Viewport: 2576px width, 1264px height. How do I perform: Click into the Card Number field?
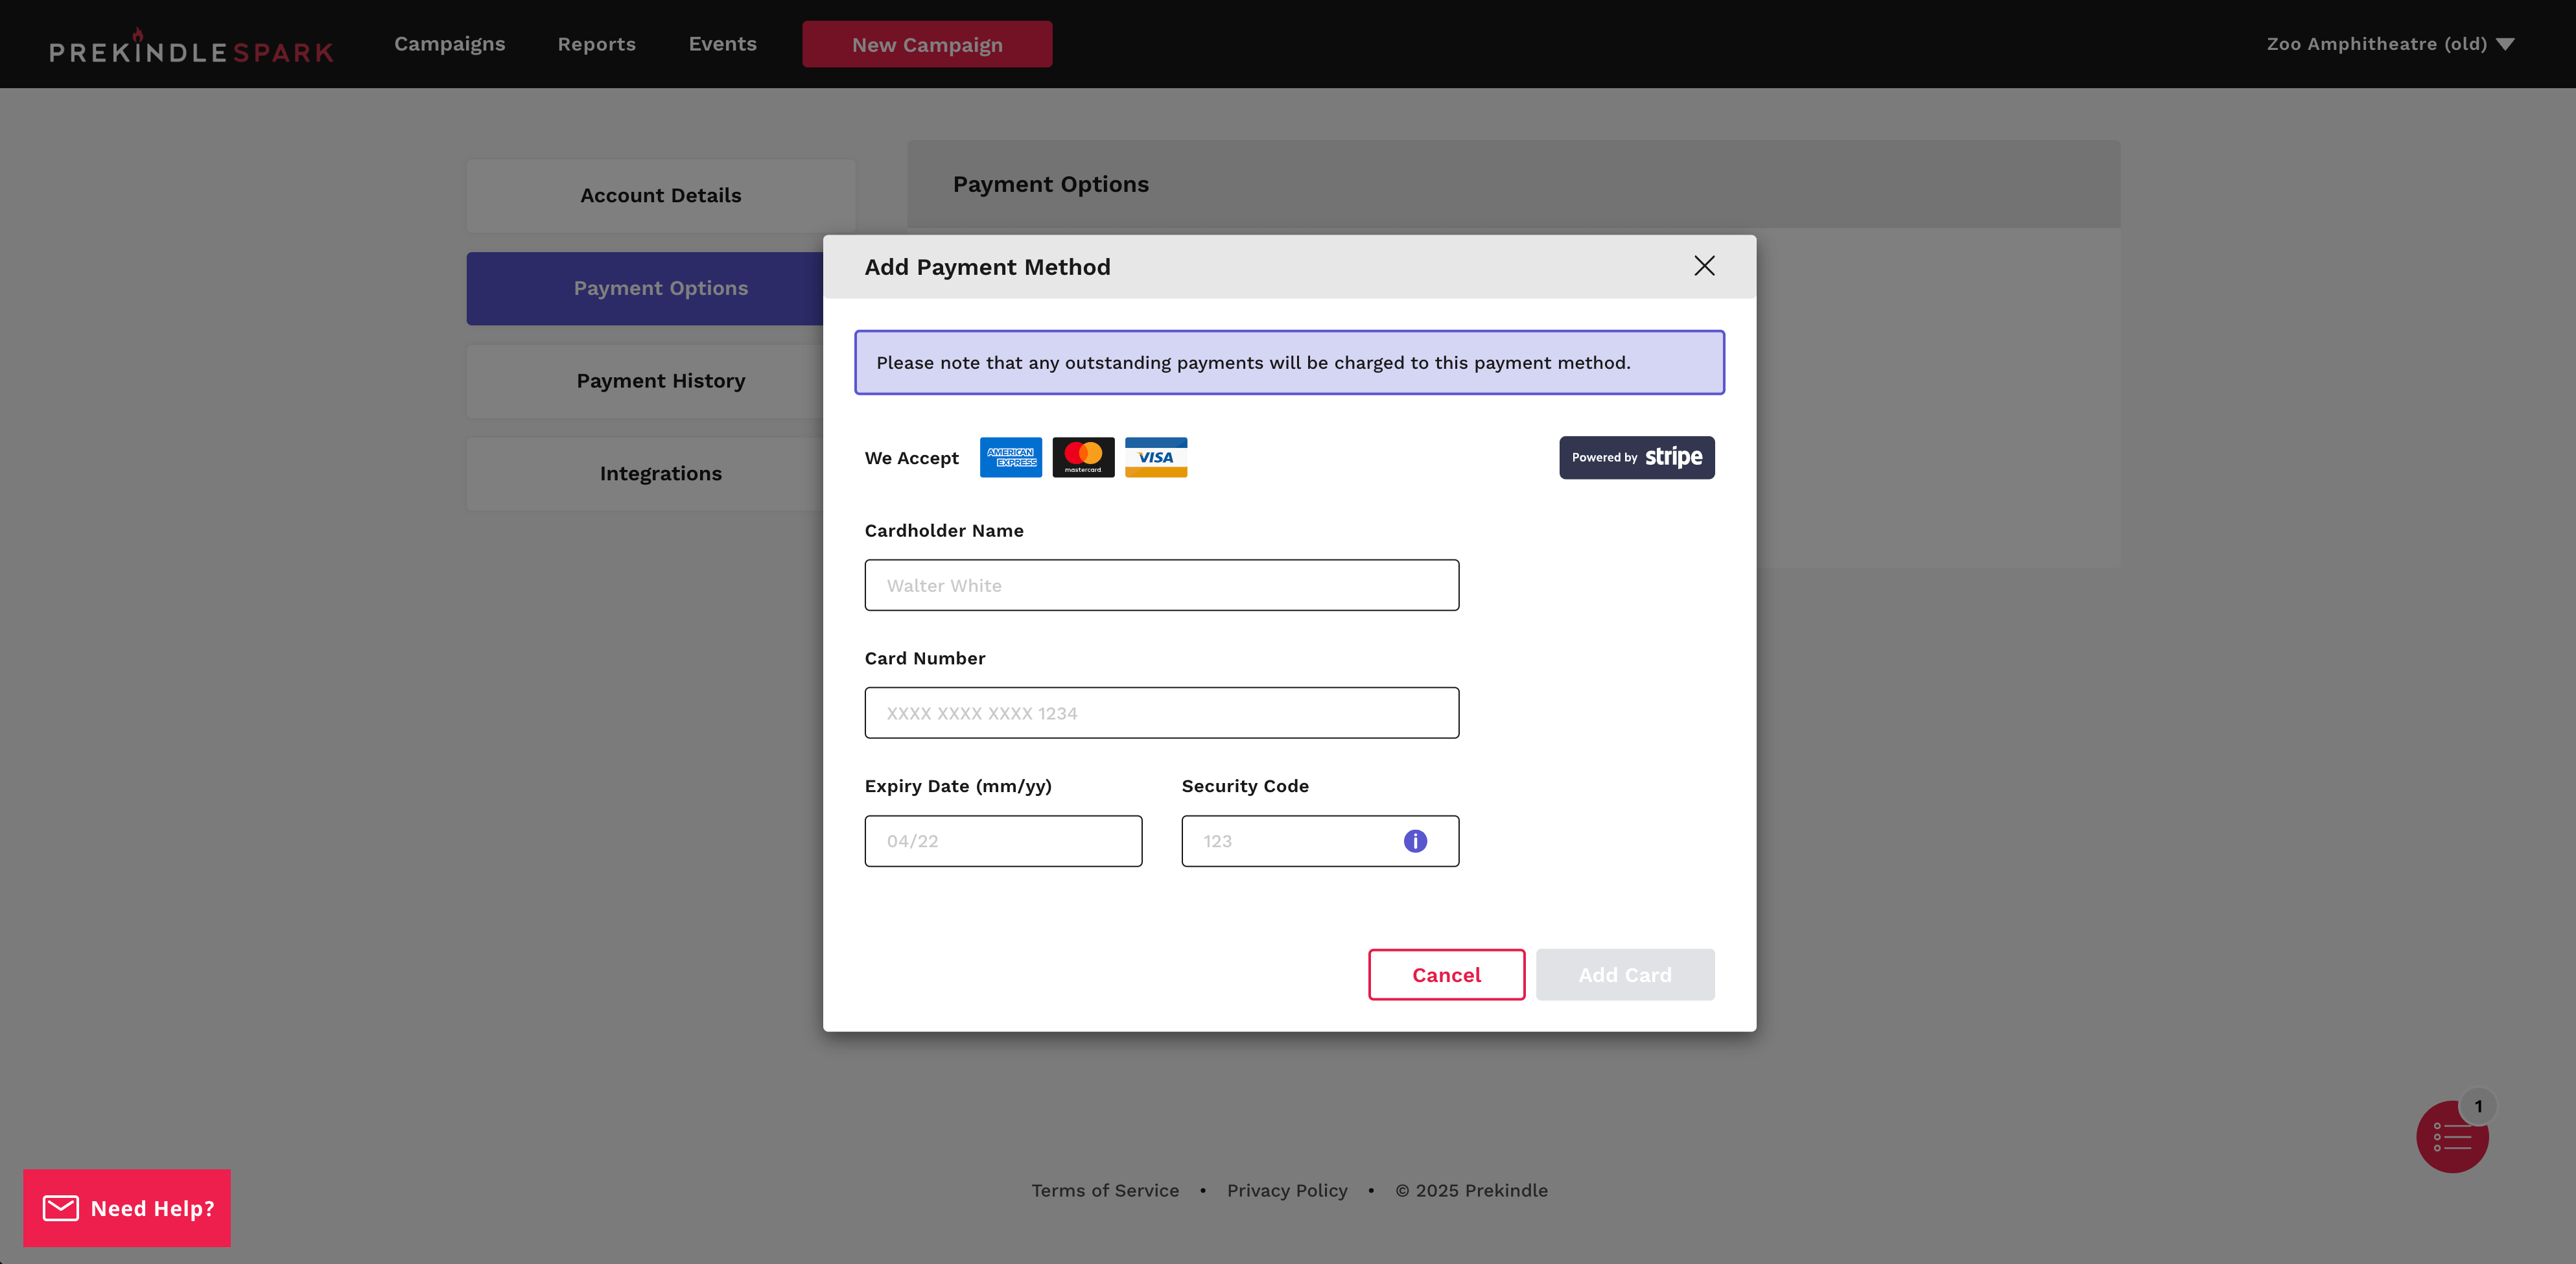(1161, 713)
